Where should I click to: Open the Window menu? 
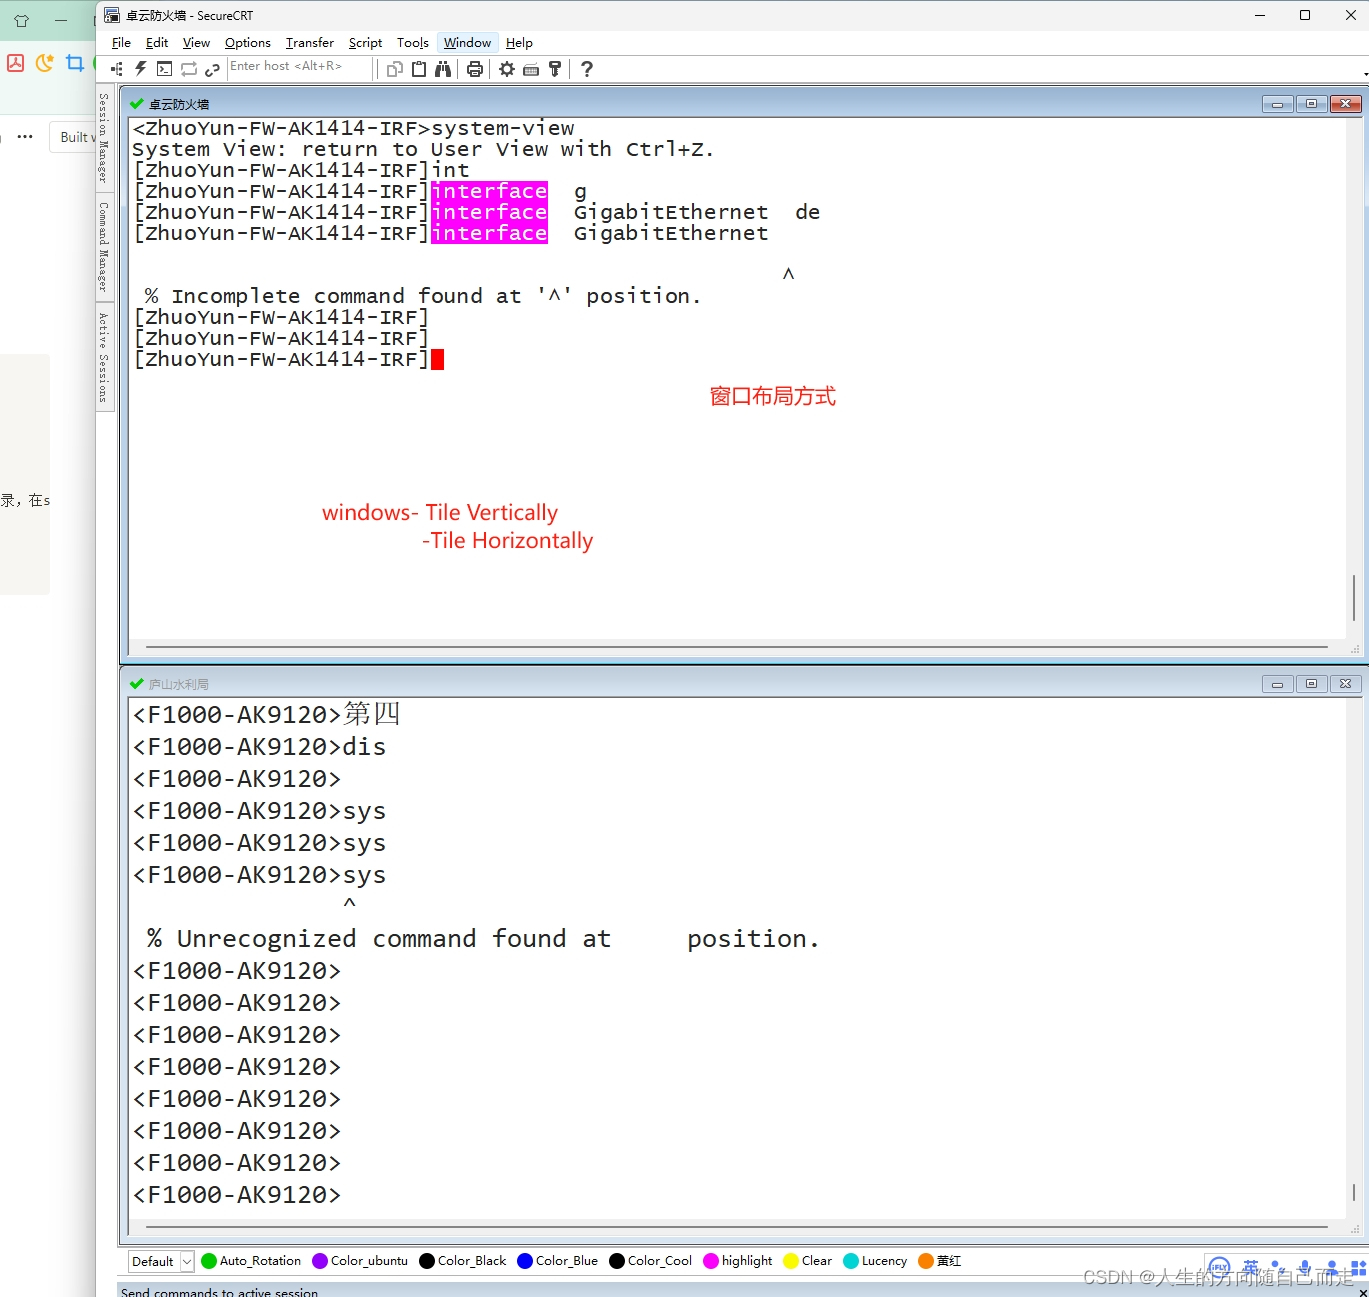tap(467, 43)
